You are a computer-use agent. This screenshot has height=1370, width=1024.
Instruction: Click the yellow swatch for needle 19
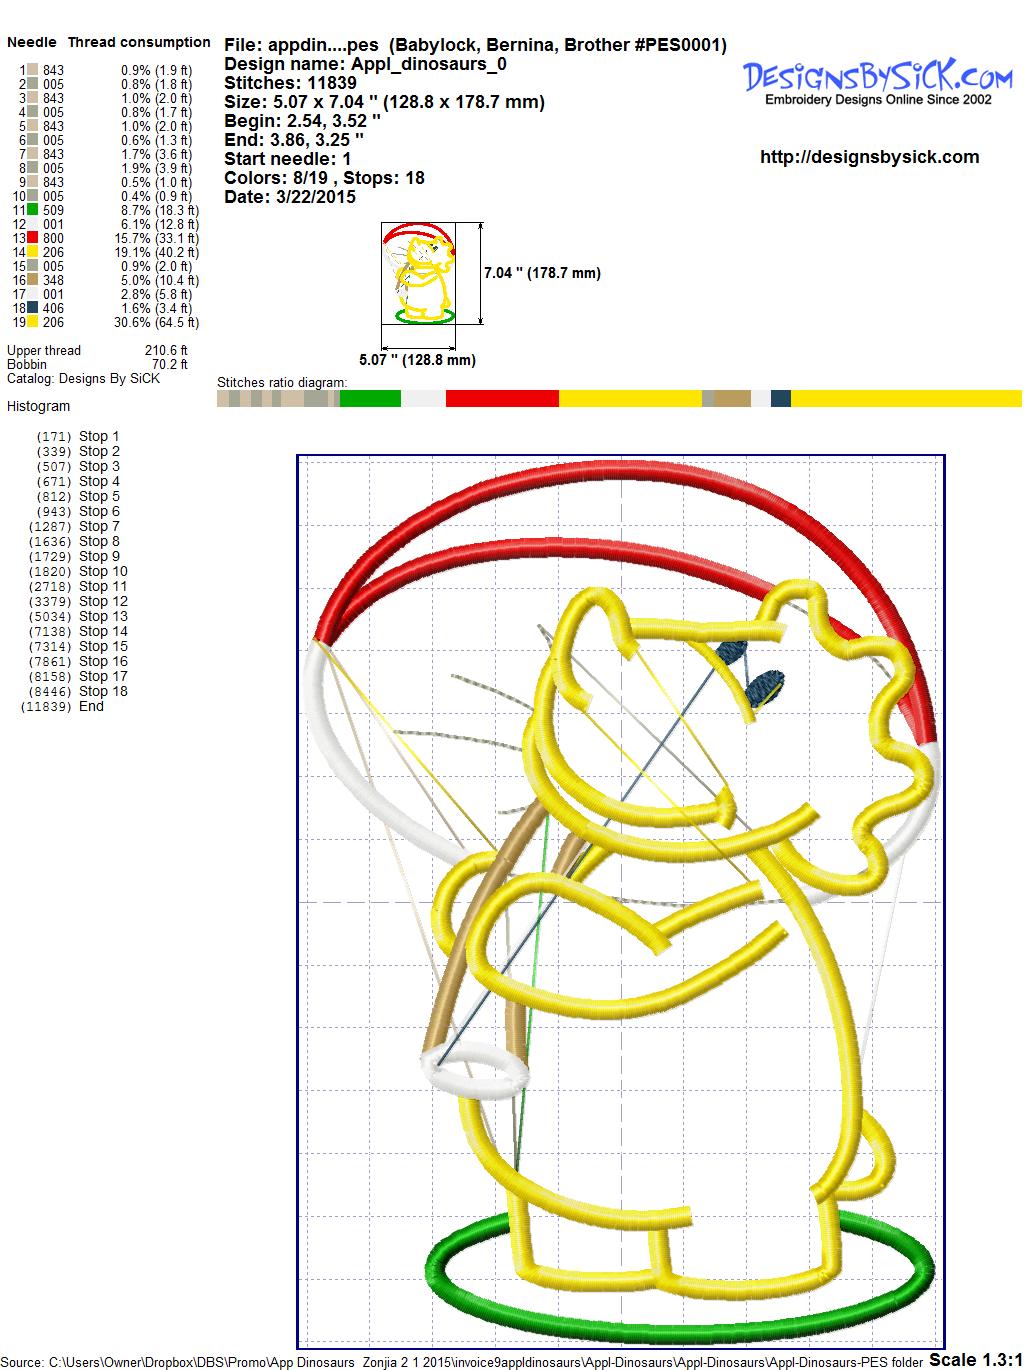click(33, 322)
